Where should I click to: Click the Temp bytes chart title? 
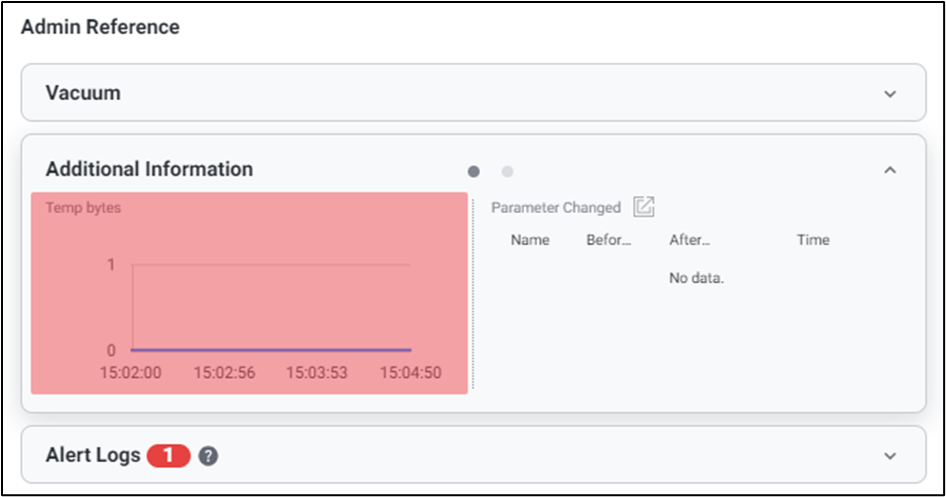tap(83, 208)
